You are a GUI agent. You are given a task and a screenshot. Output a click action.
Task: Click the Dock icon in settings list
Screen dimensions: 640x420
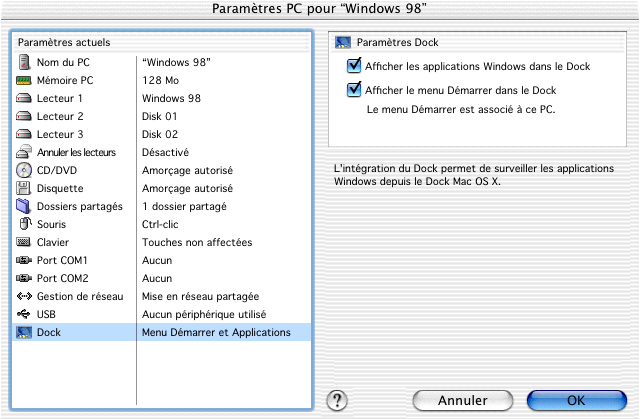24,332
